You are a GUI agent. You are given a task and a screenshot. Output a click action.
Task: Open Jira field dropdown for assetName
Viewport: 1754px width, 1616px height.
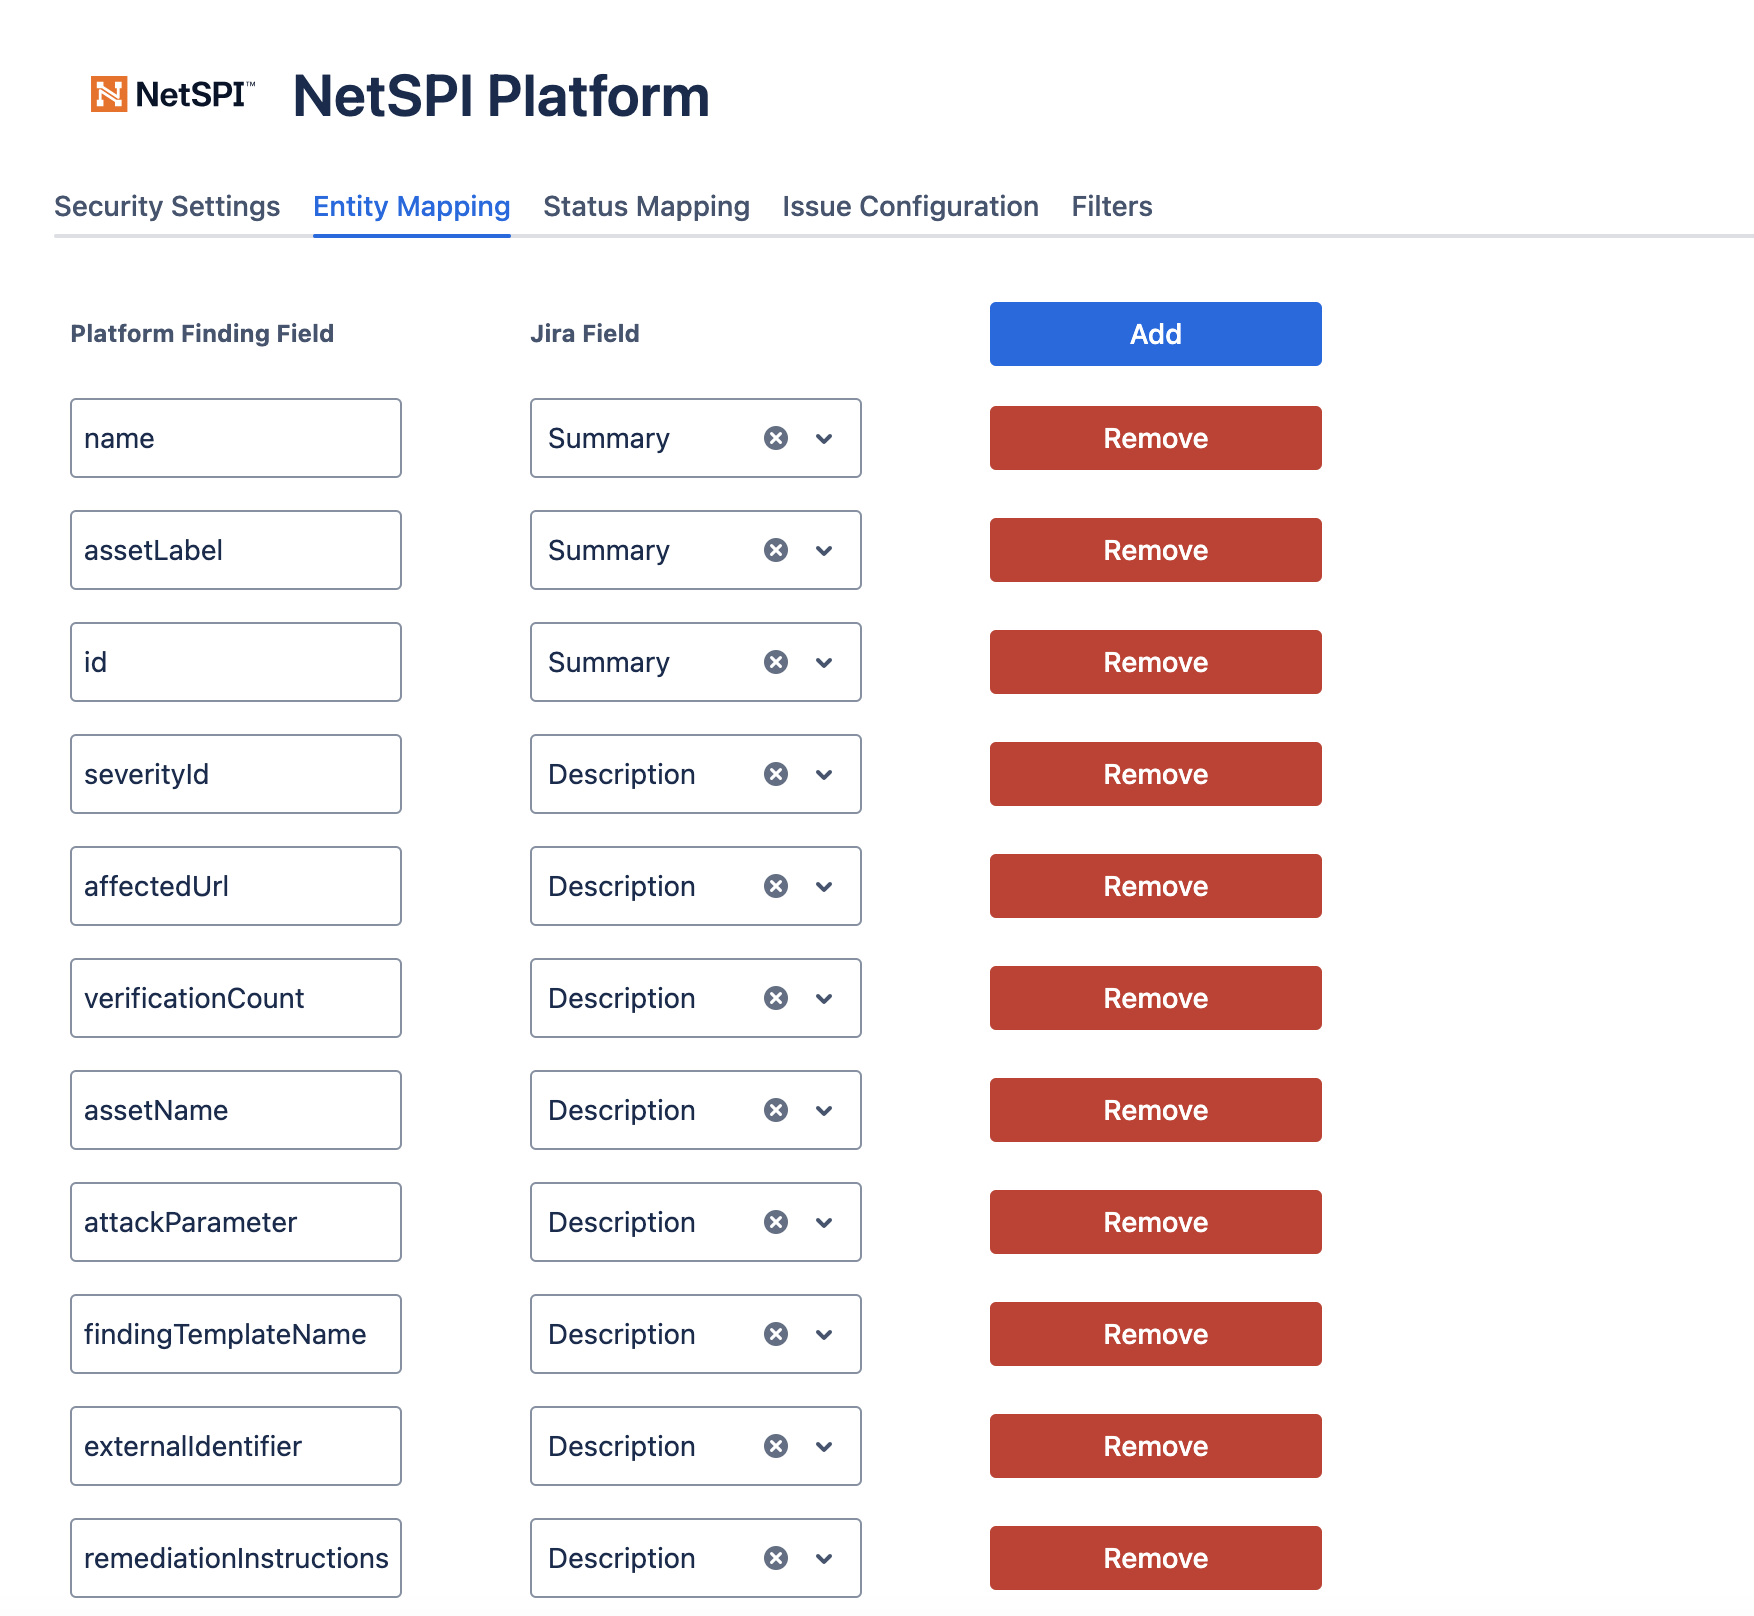(824, 1110)
